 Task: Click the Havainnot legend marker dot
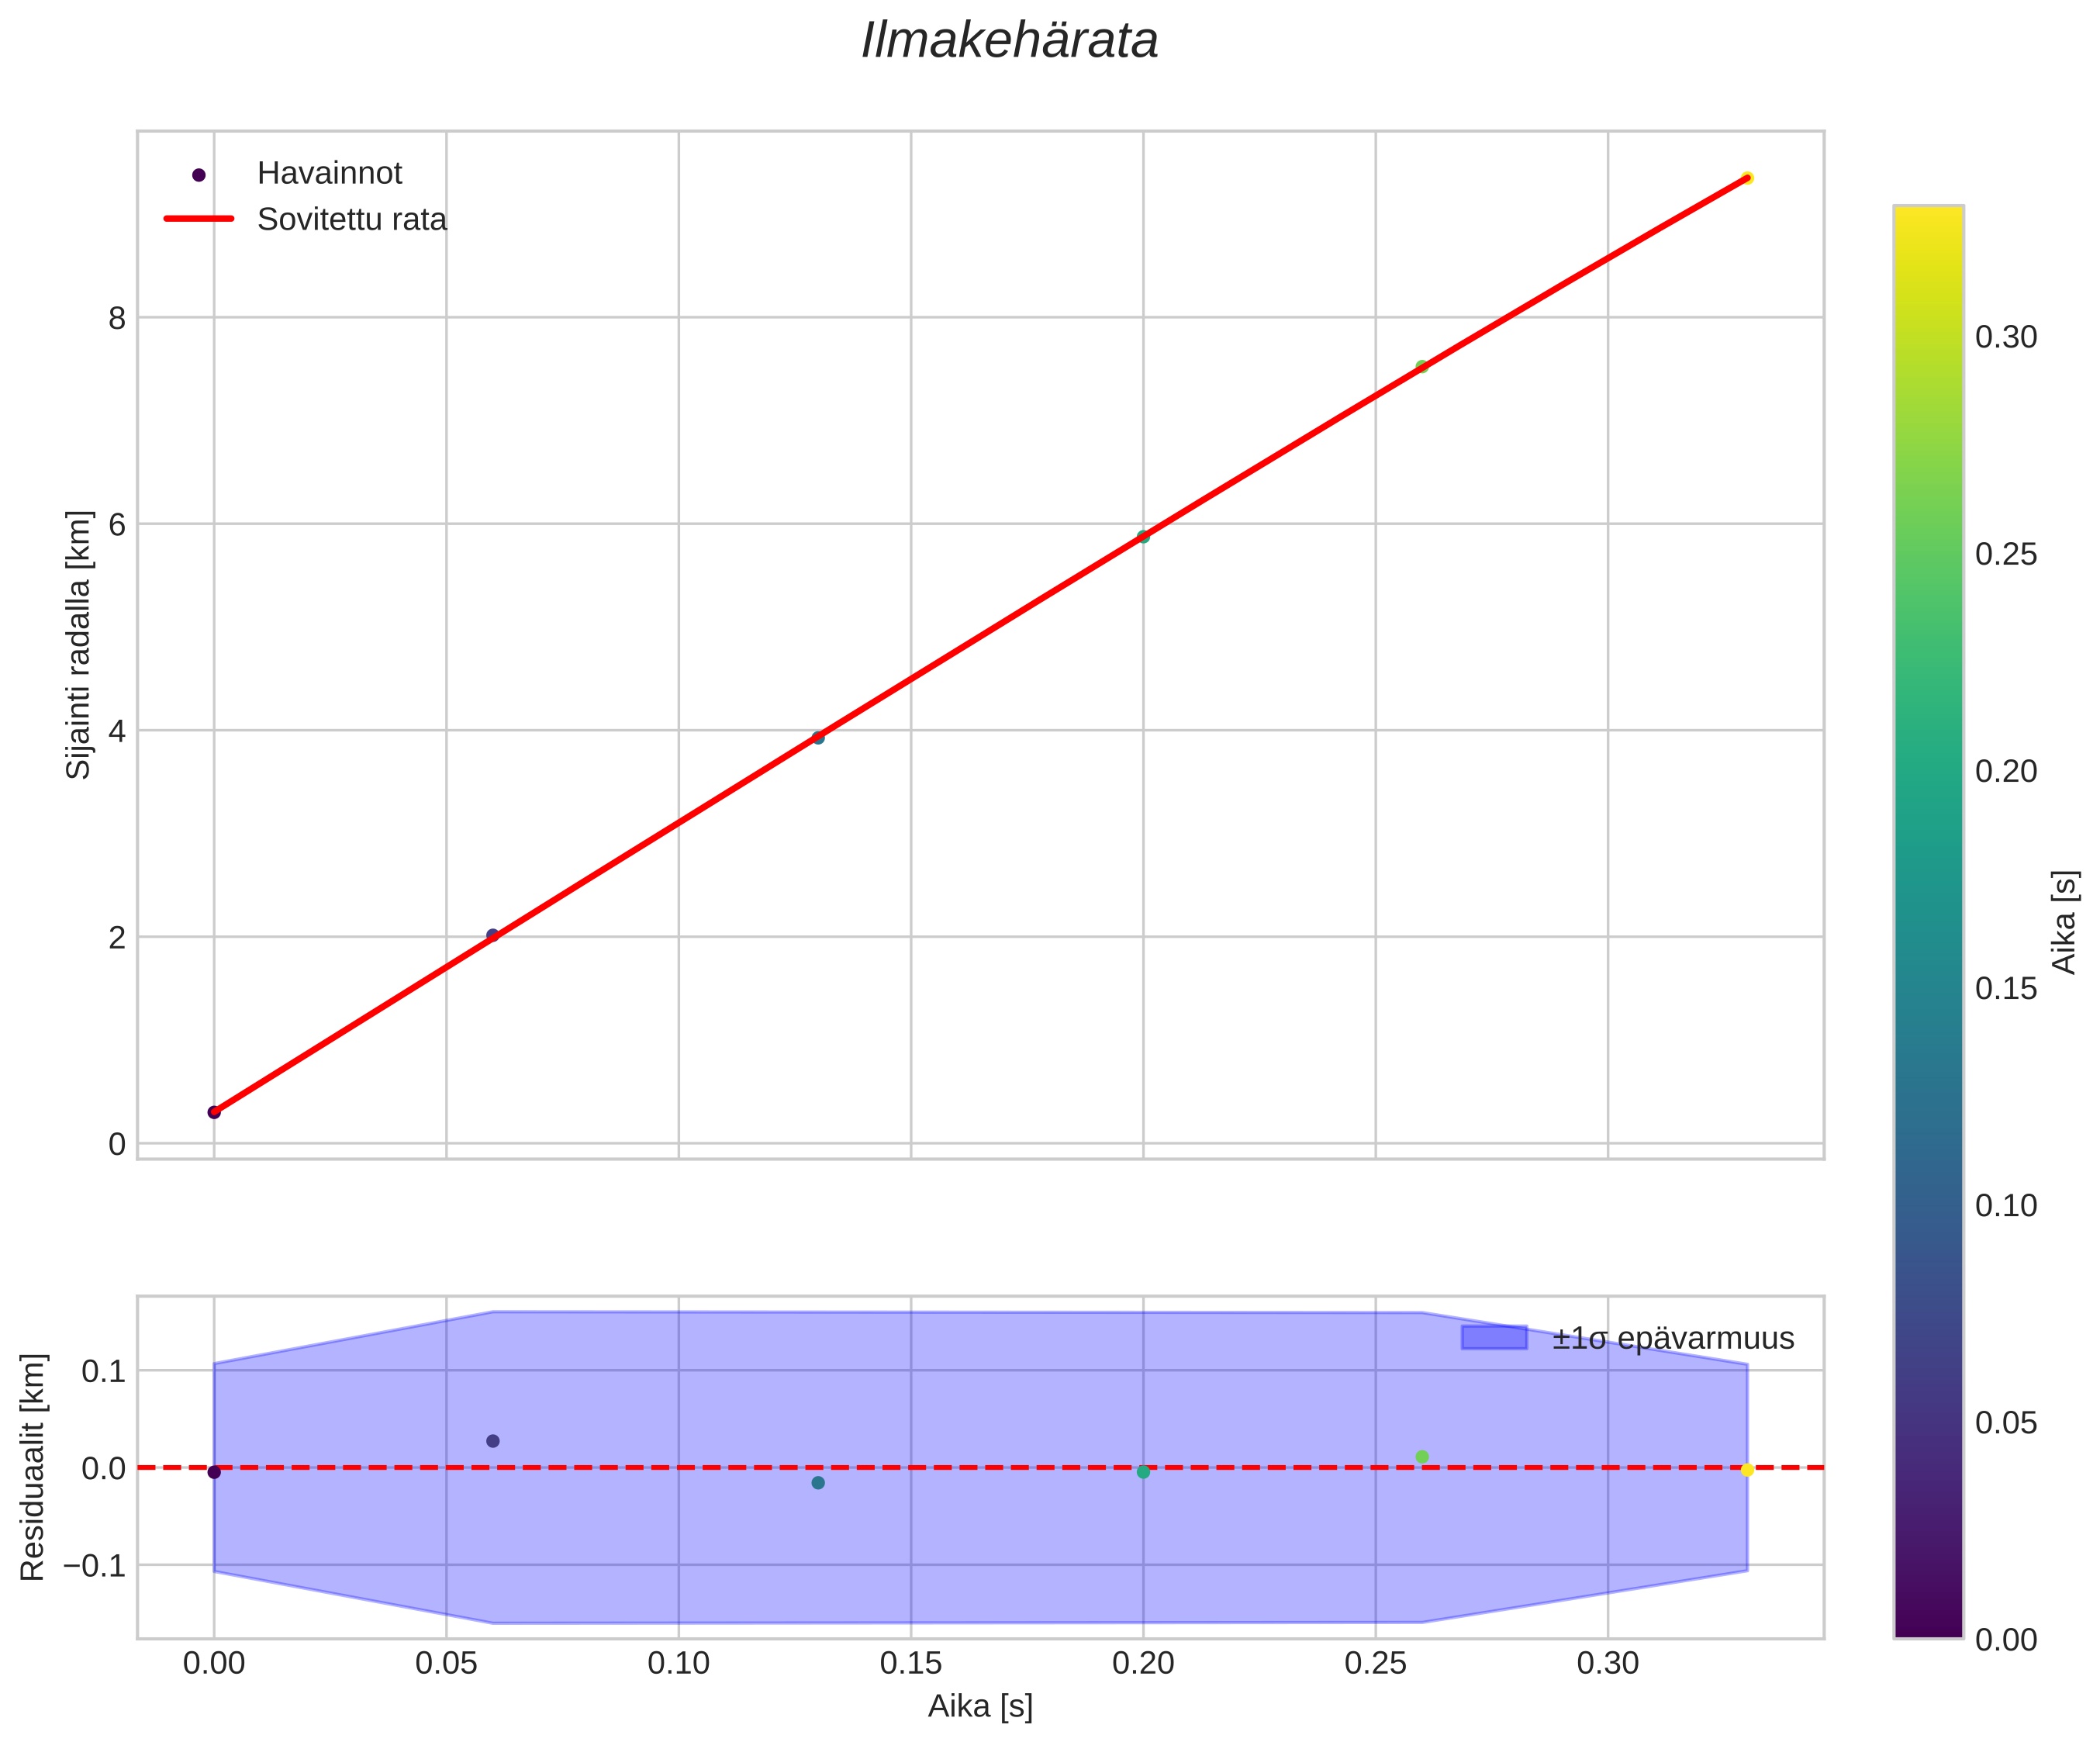click(198, 175)
